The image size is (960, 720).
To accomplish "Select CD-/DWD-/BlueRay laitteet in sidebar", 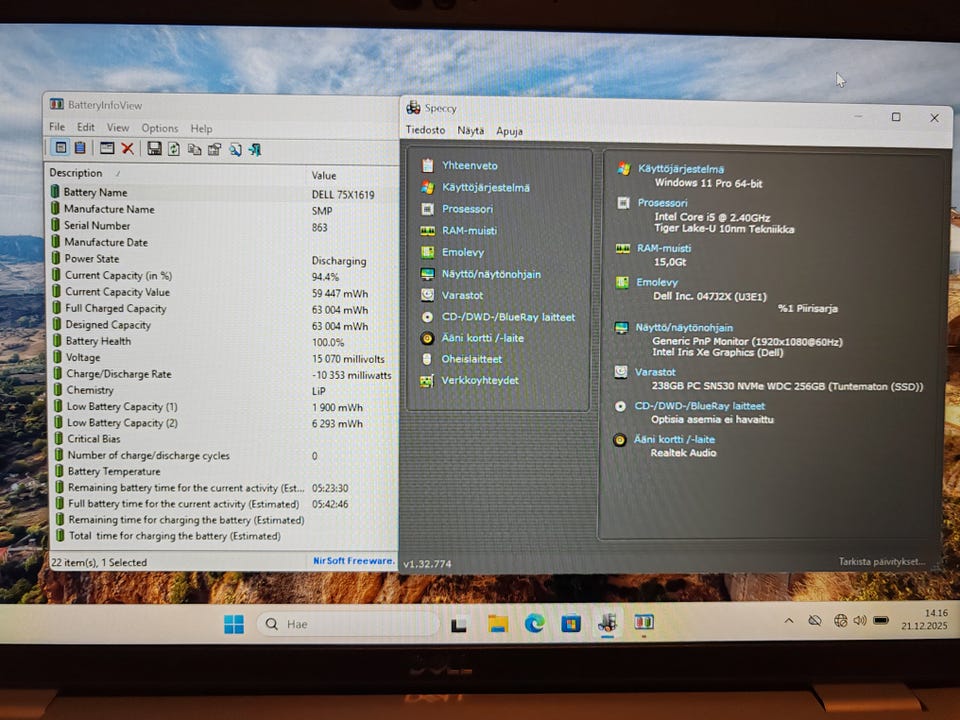I will point(508,317).
